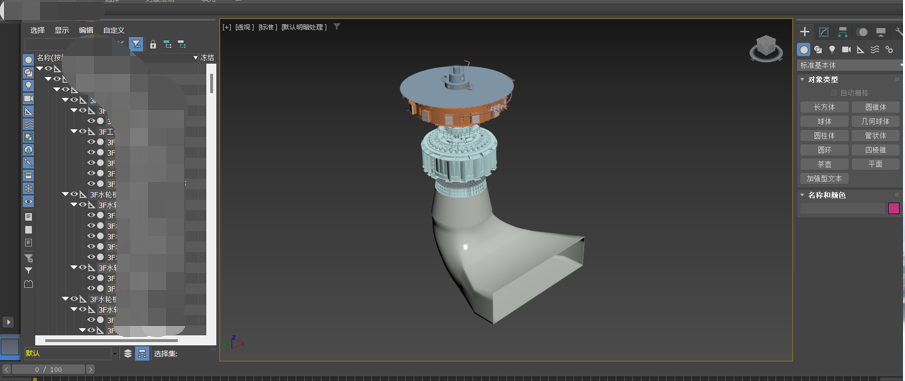Toggle cameras display filter in scene explorer
The height and width of the screenshot is (381, 905).
(x=28, y=98)
